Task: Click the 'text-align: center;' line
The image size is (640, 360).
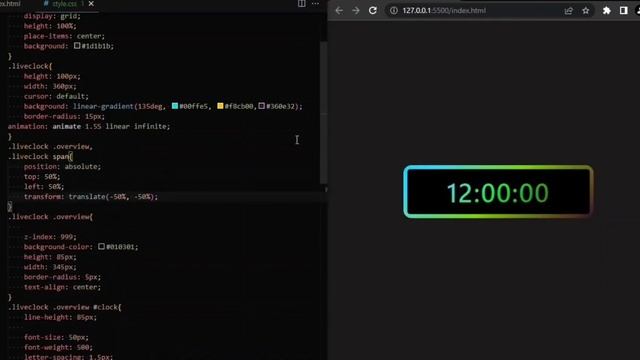Action: click(x=62, y=287)
